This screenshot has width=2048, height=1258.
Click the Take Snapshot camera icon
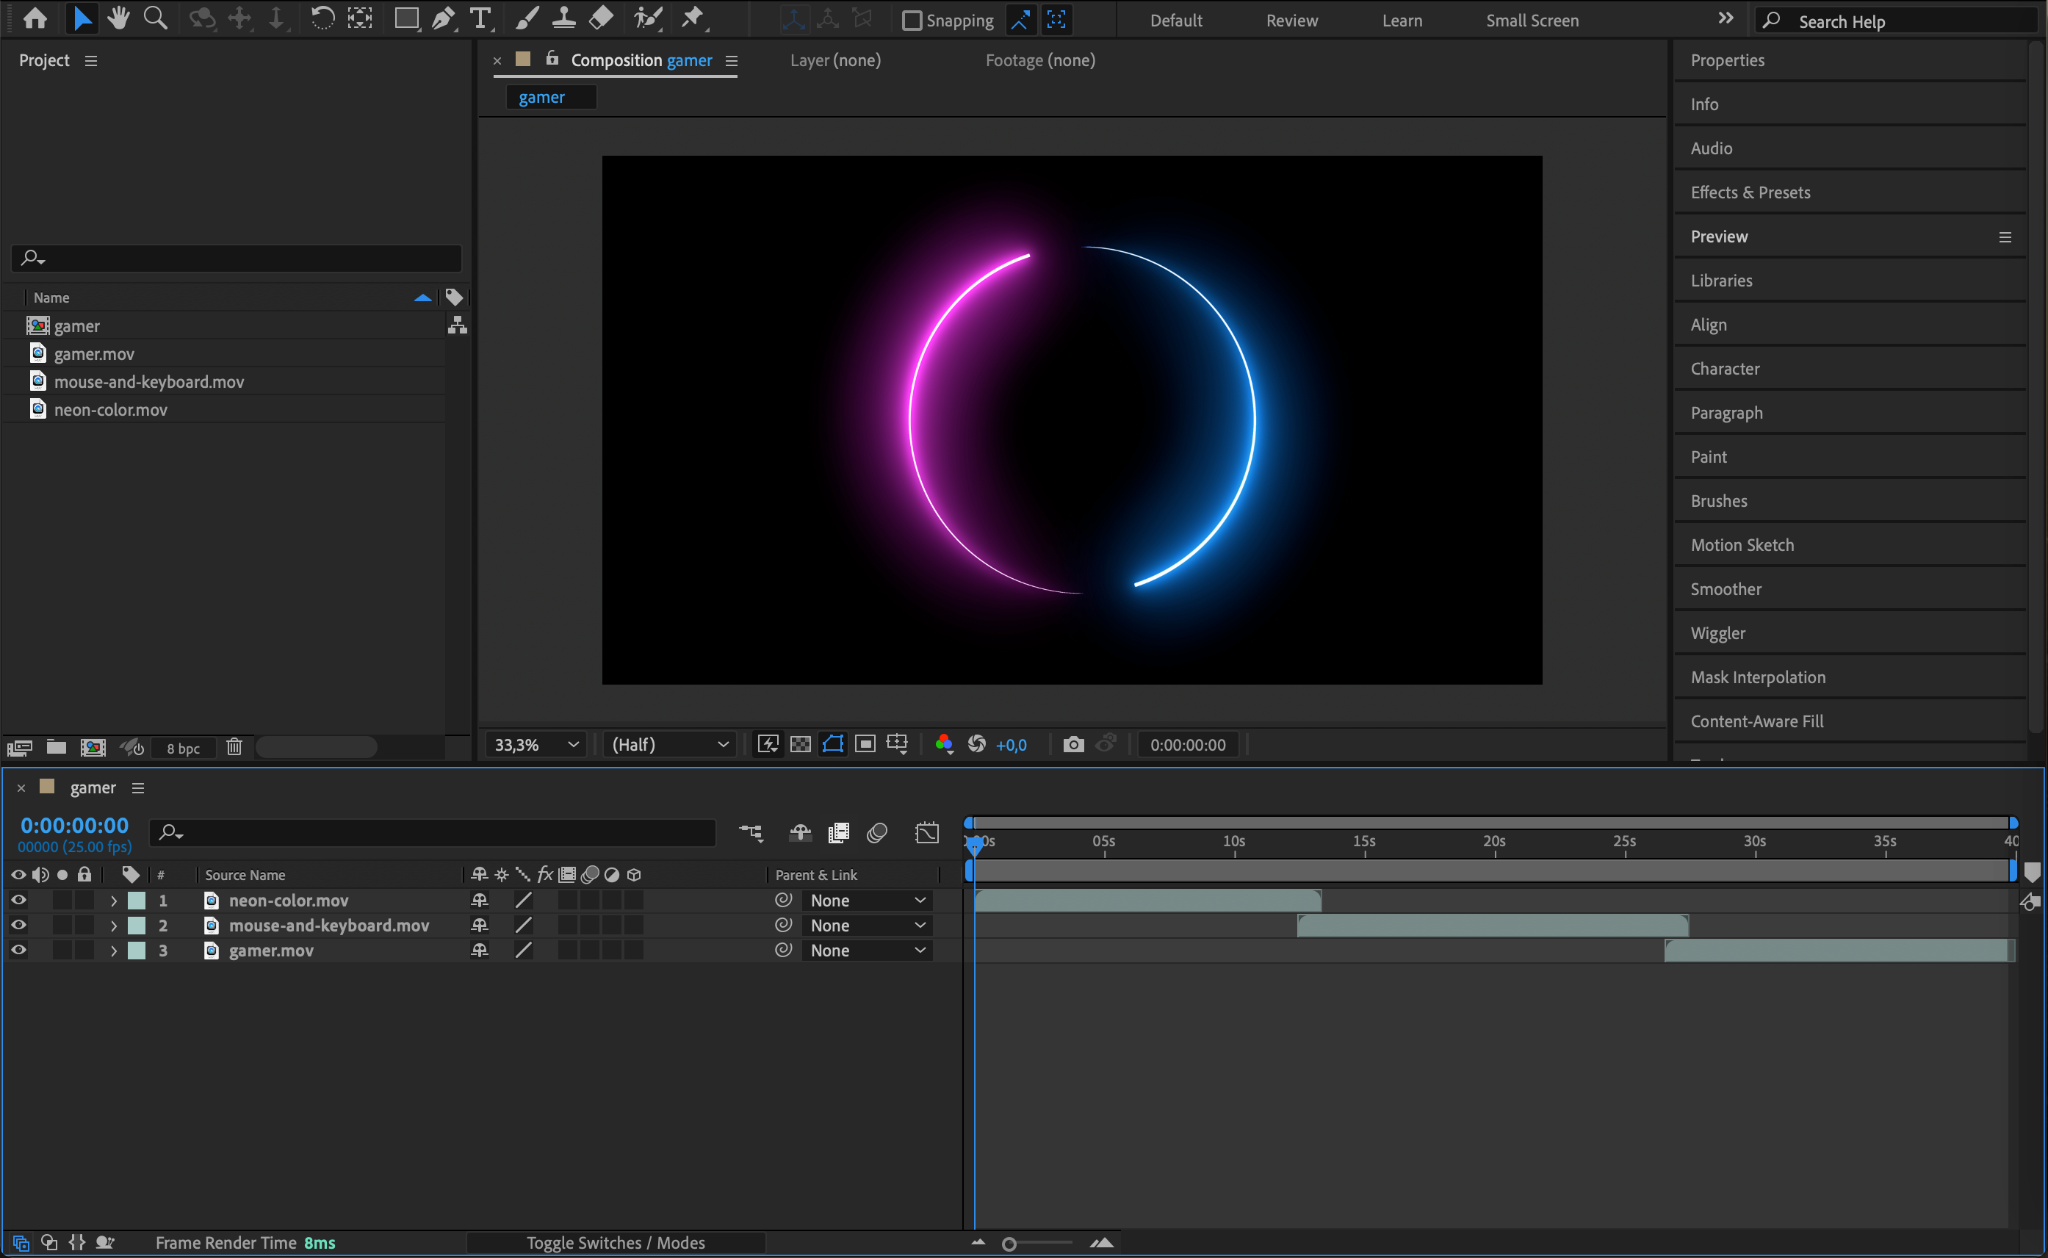[1073, 744]
